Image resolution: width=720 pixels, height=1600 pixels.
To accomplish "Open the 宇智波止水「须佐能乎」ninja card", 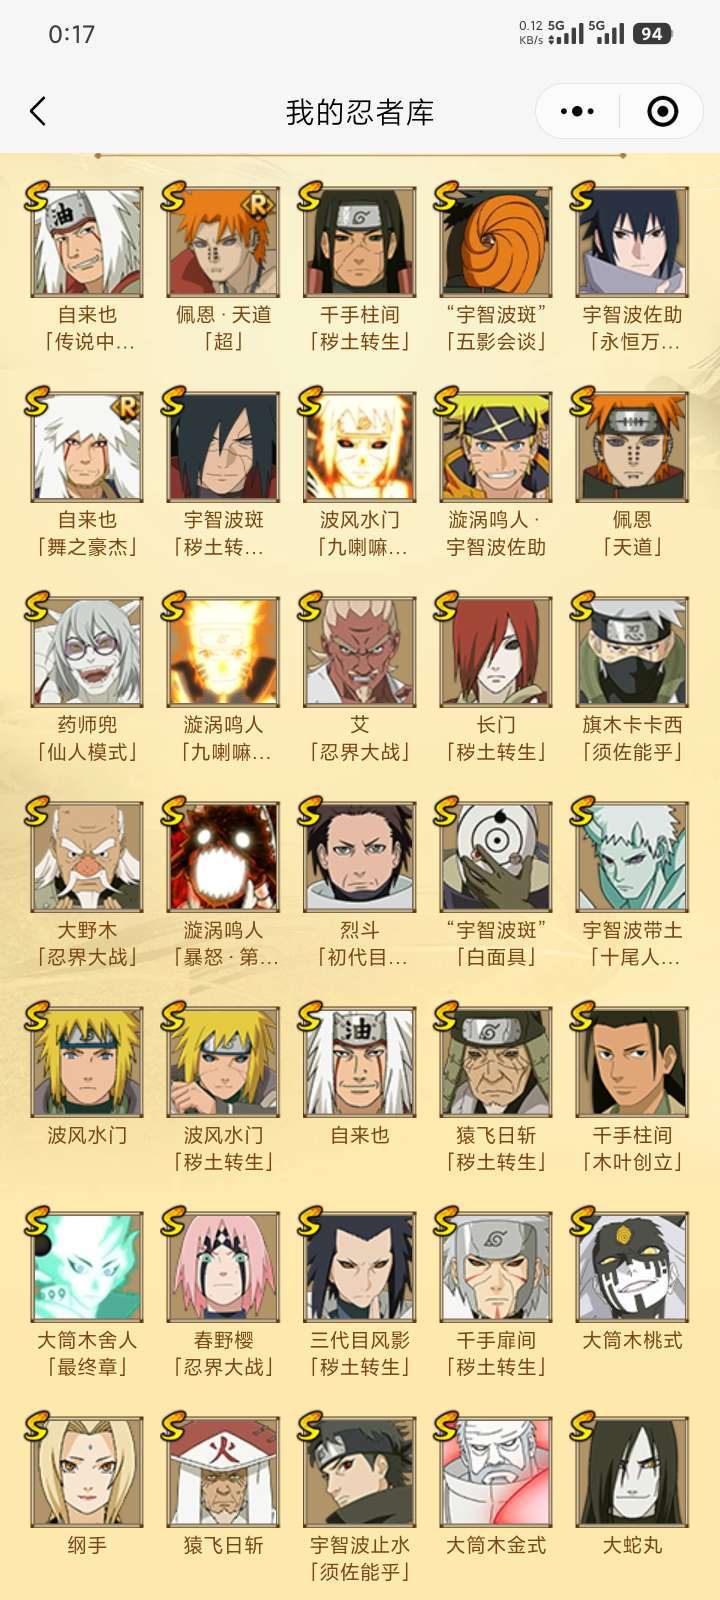I will (360, 1472).
